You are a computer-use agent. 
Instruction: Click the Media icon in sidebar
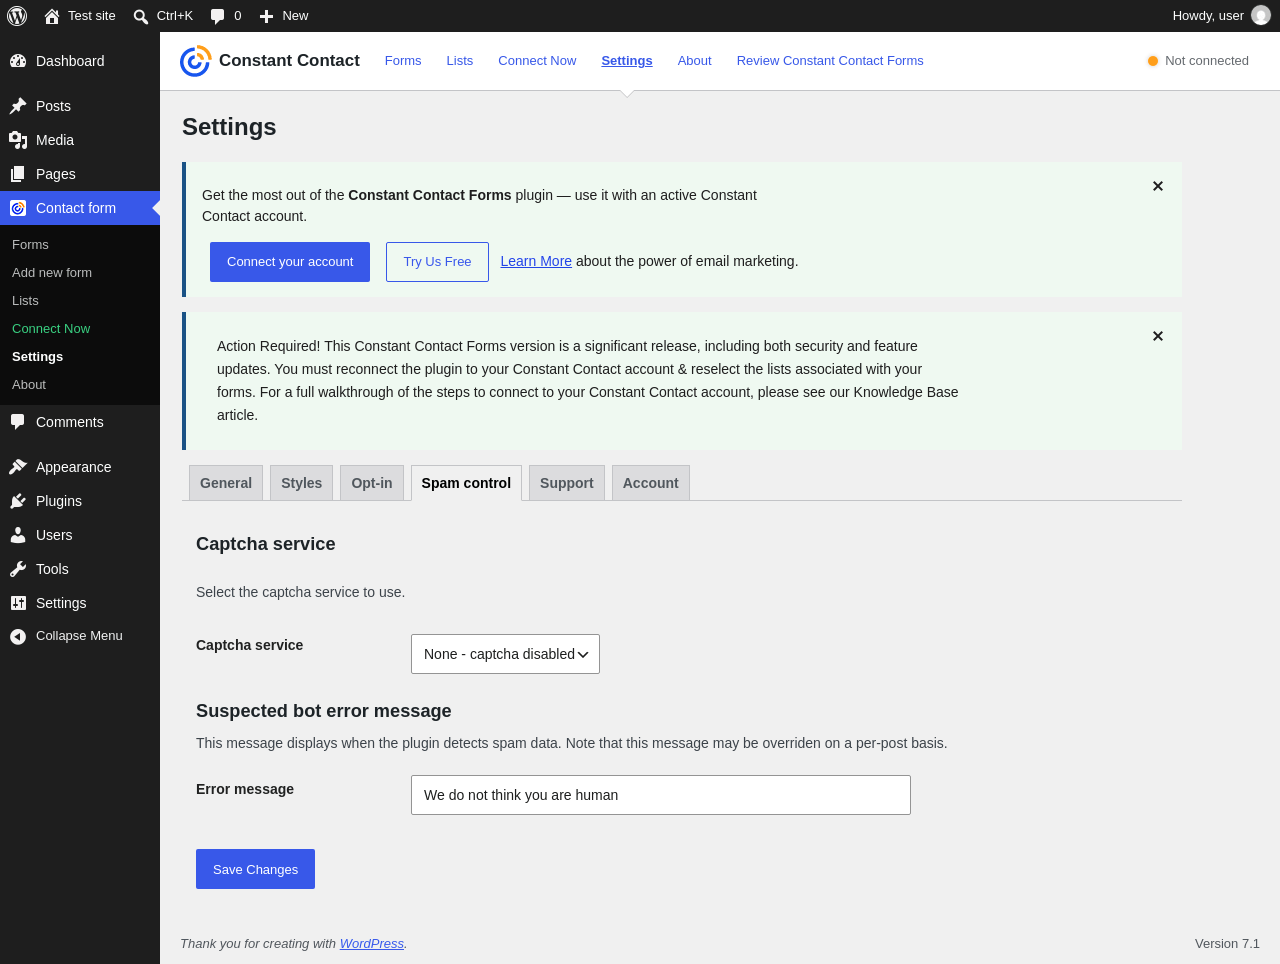pyautogui.click(x=18, y=140)
